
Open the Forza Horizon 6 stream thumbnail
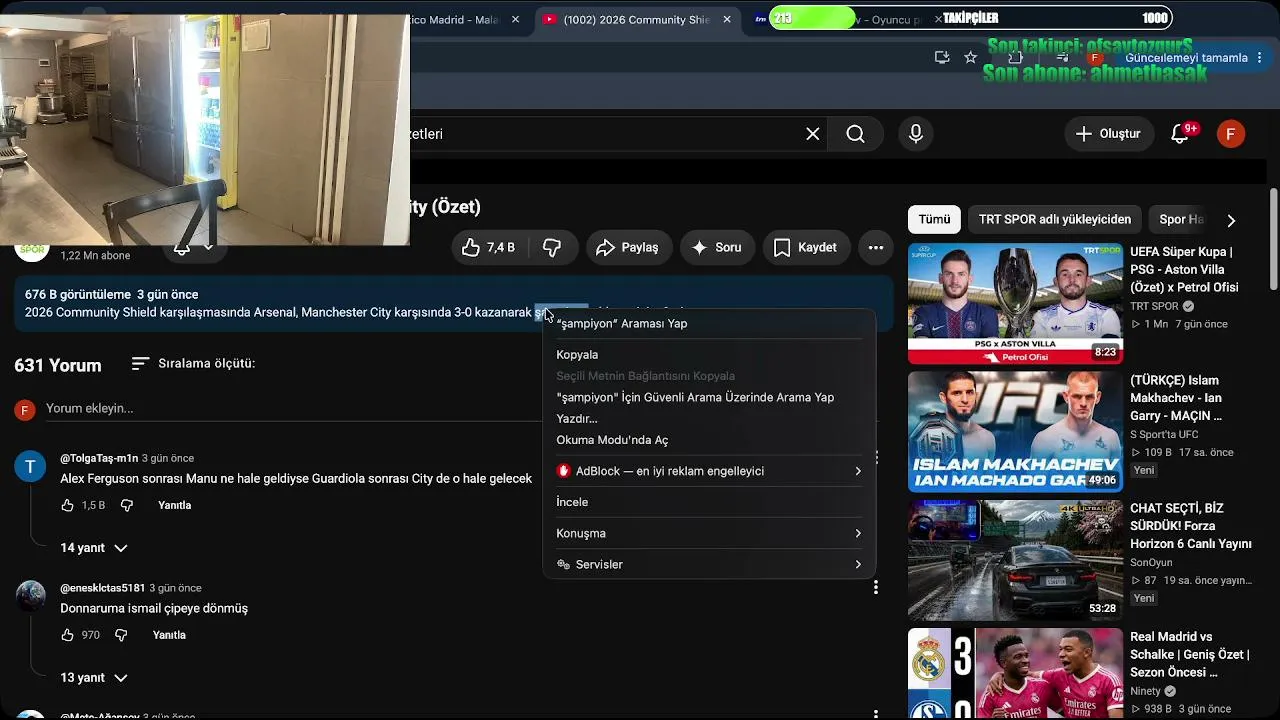coord(1015,560)
